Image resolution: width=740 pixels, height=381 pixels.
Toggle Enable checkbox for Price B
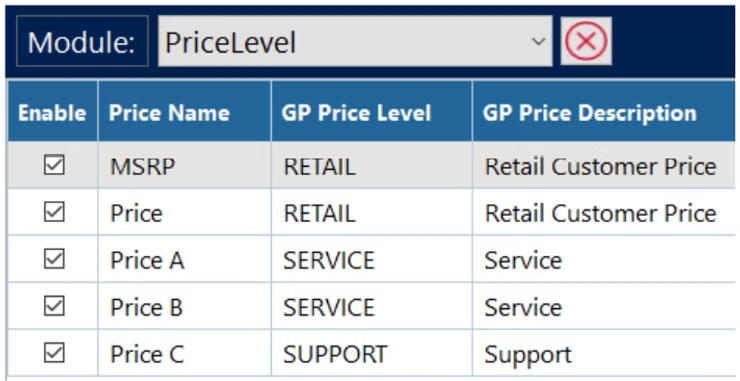54,306
